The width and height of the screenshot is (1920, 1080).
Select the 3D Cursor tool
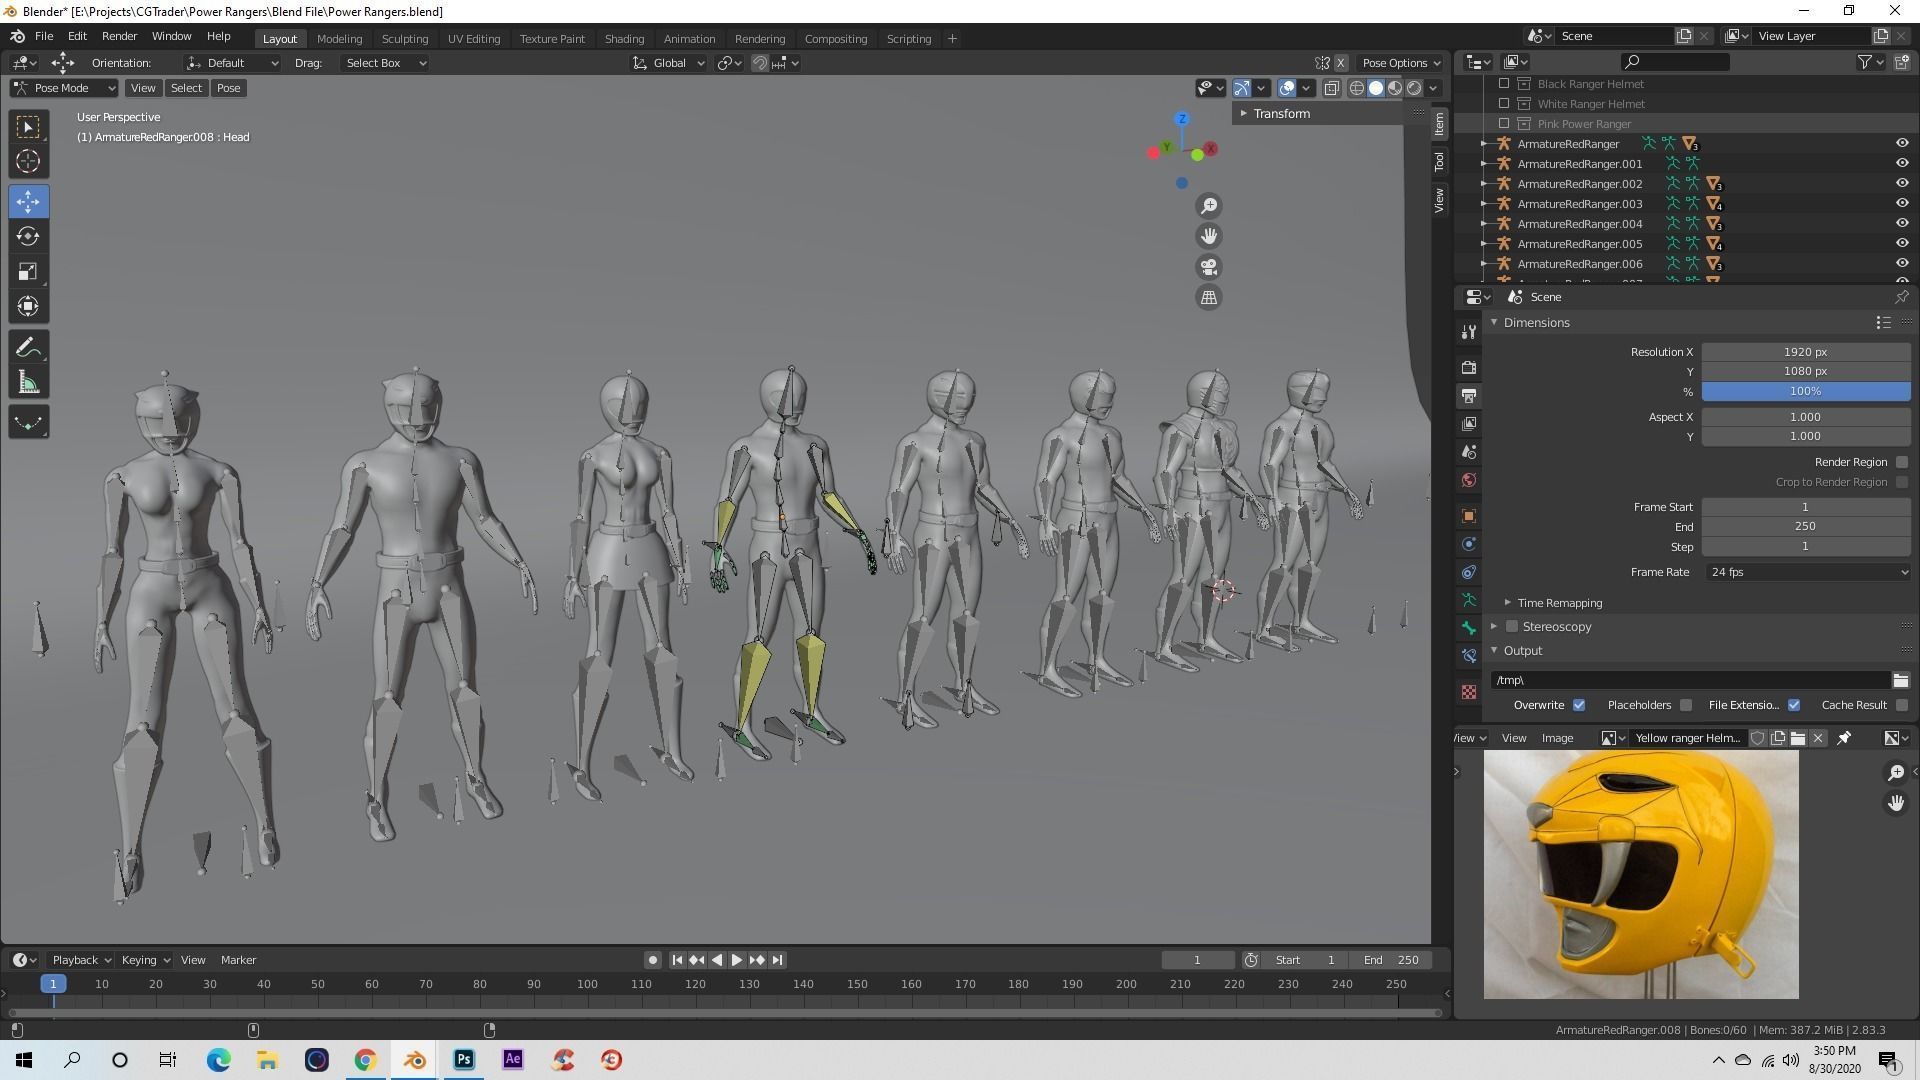point(28,160)
